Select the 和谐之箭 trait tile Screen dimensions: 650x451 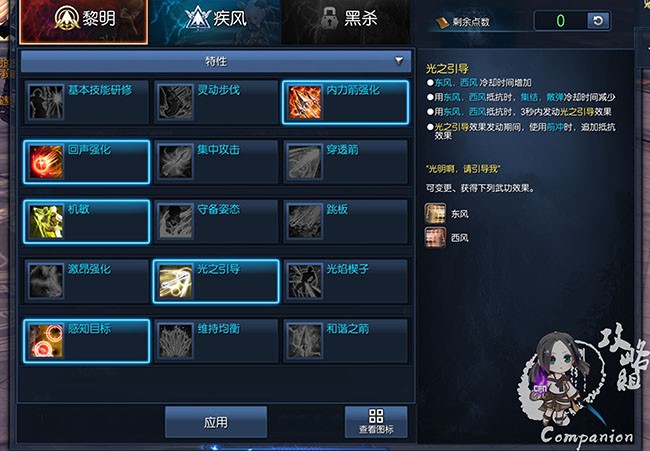[346, 341]
